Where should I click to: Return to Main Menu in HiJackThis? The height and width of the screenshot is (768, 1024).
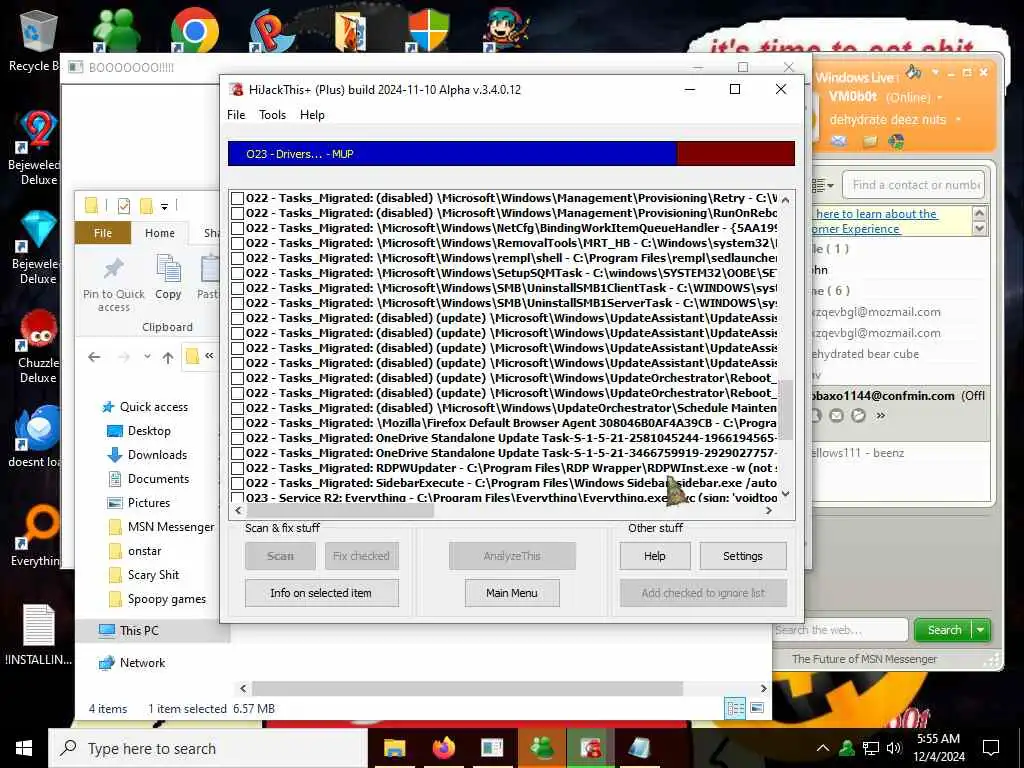[x=512, y=593]
